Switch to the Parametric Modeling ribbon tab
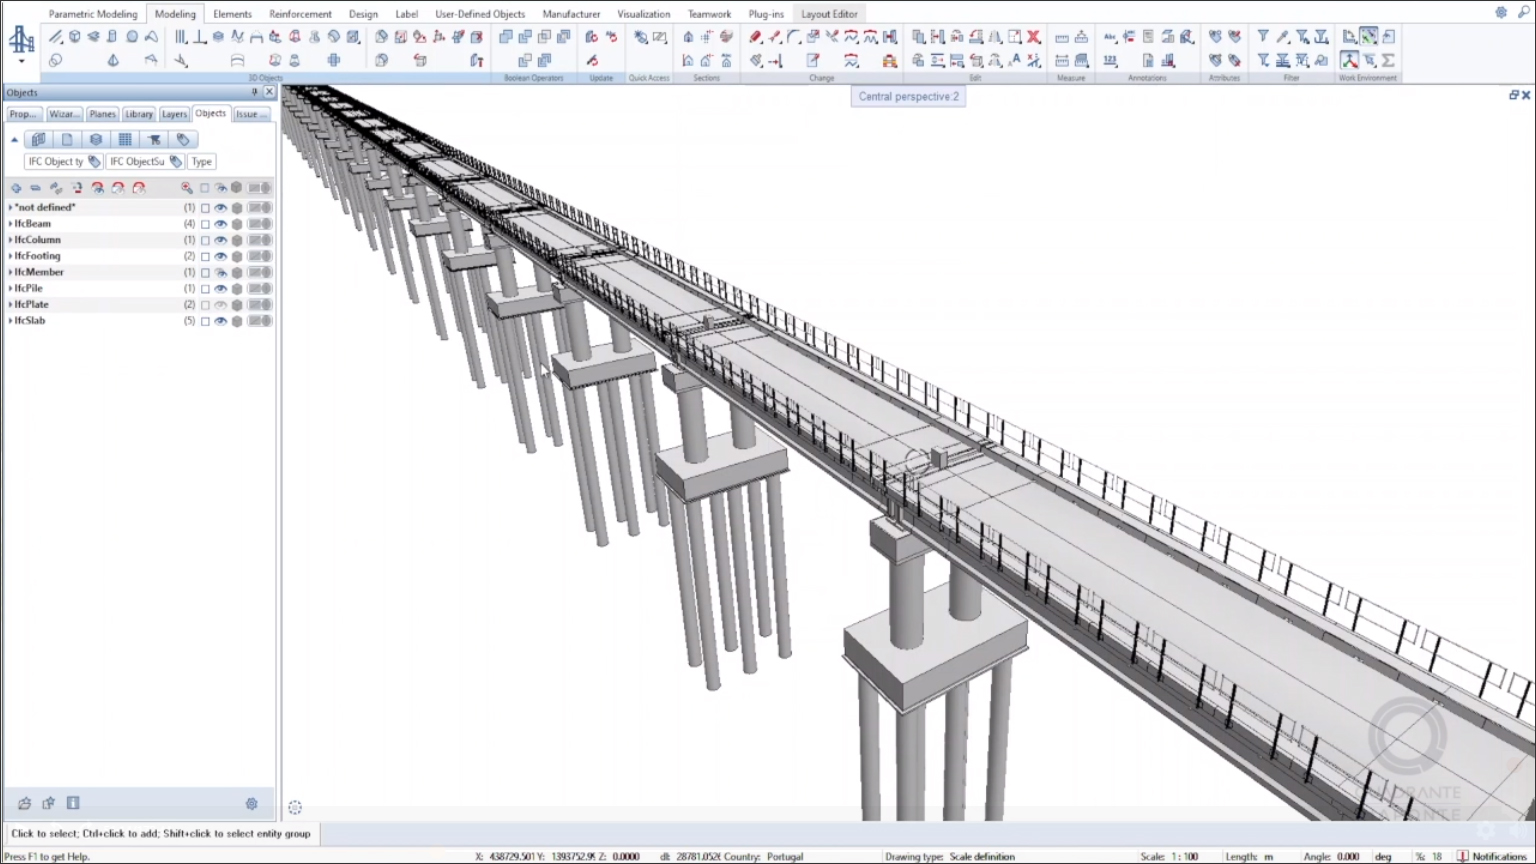This screenshot has width=1536, height=864. click(93, 14)
